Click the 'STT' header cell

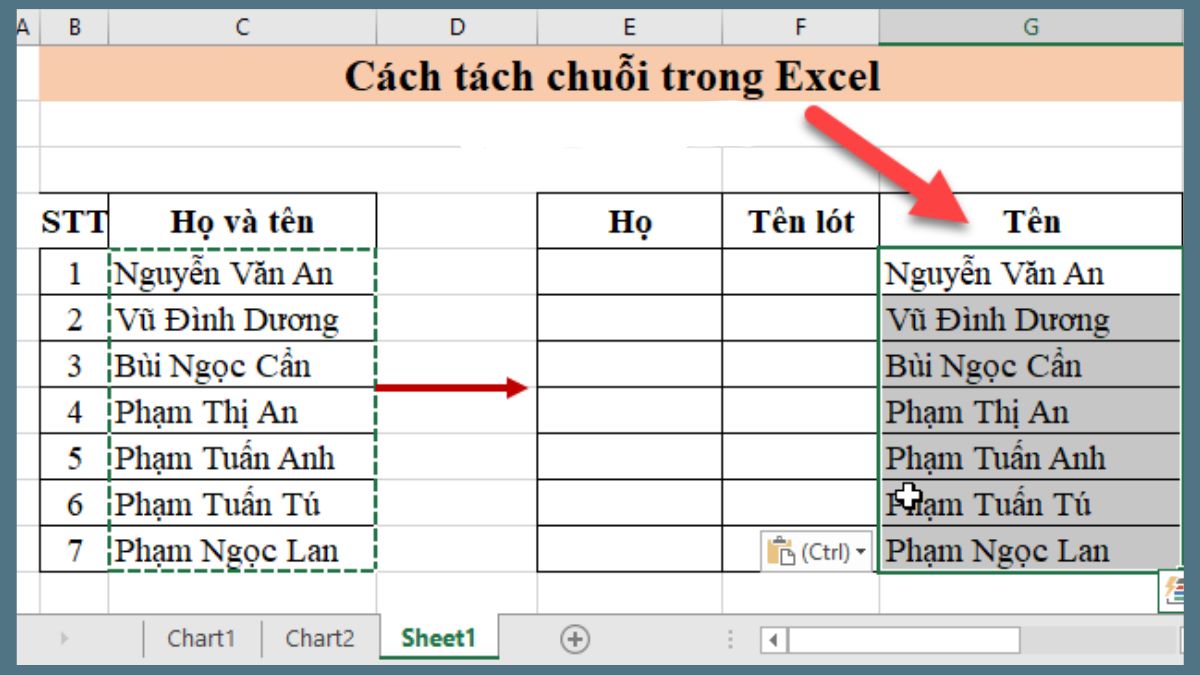click(74, 221)
